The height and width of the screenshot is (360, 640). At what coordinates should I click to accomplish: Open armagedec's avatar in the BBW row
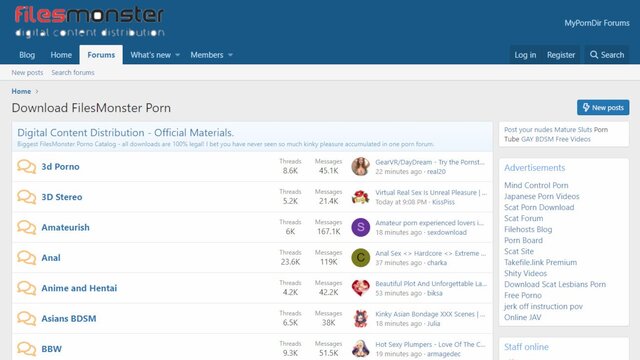[361, 349]
